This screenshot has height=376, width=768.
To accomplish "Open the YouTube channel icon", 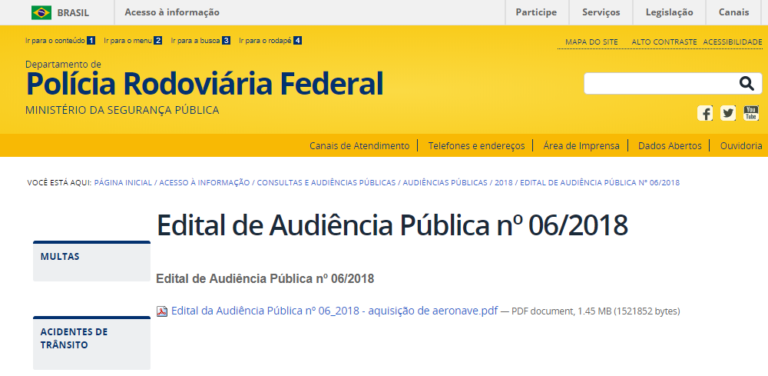I will 751,114.
